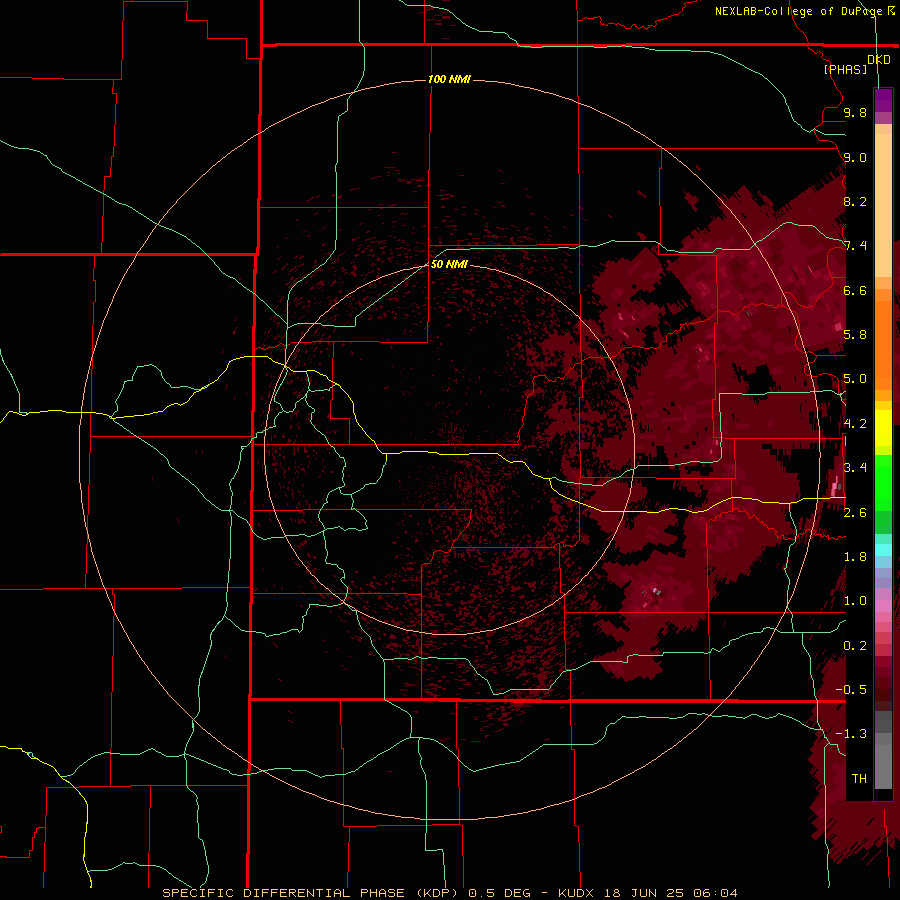This screenshot has height=900, width=900.
Task: Pick the bright green band of the color bar
Action: point(883,483)
